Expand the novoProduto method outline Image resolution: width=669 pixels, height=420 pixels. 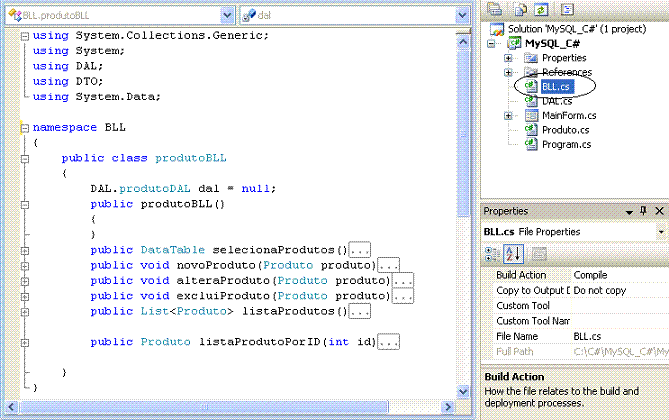pyautogui.click(x=25, y=266)
